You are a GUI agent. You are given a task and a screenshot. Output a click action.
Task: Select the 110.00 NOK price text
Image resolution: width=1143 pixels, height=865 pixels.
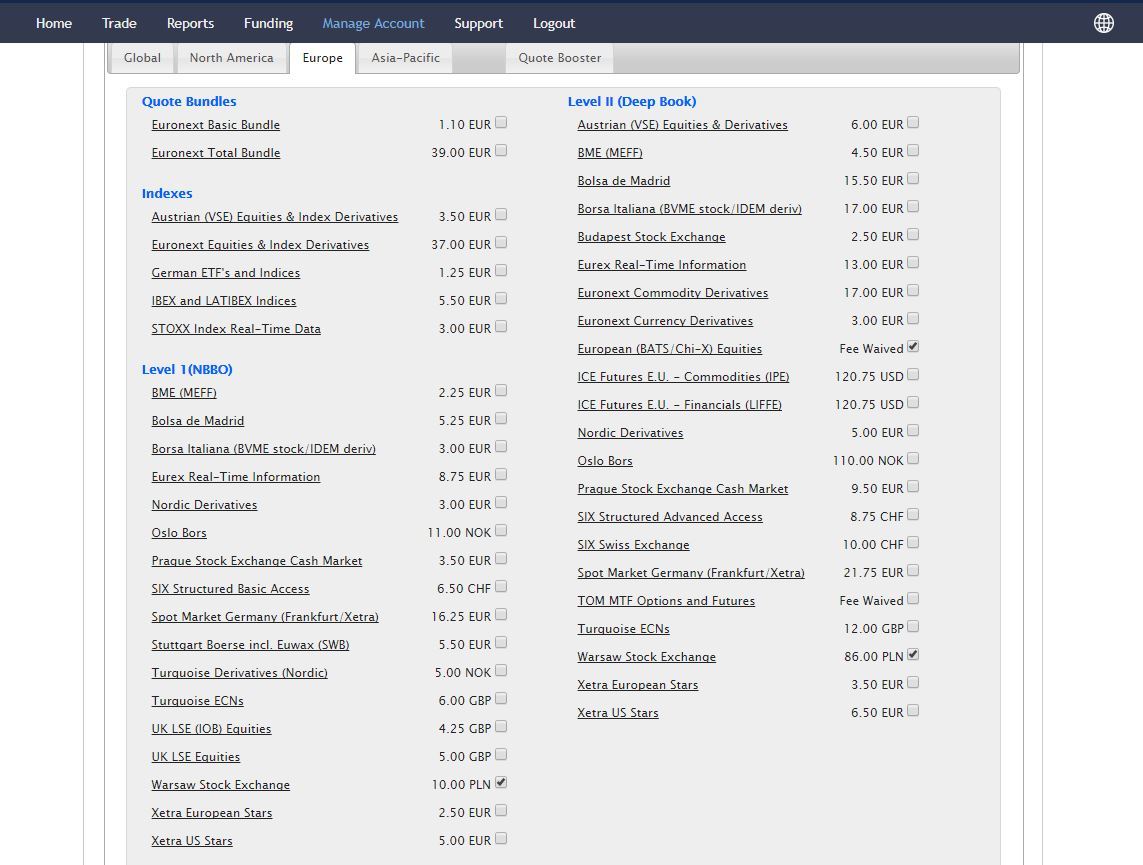867,461
